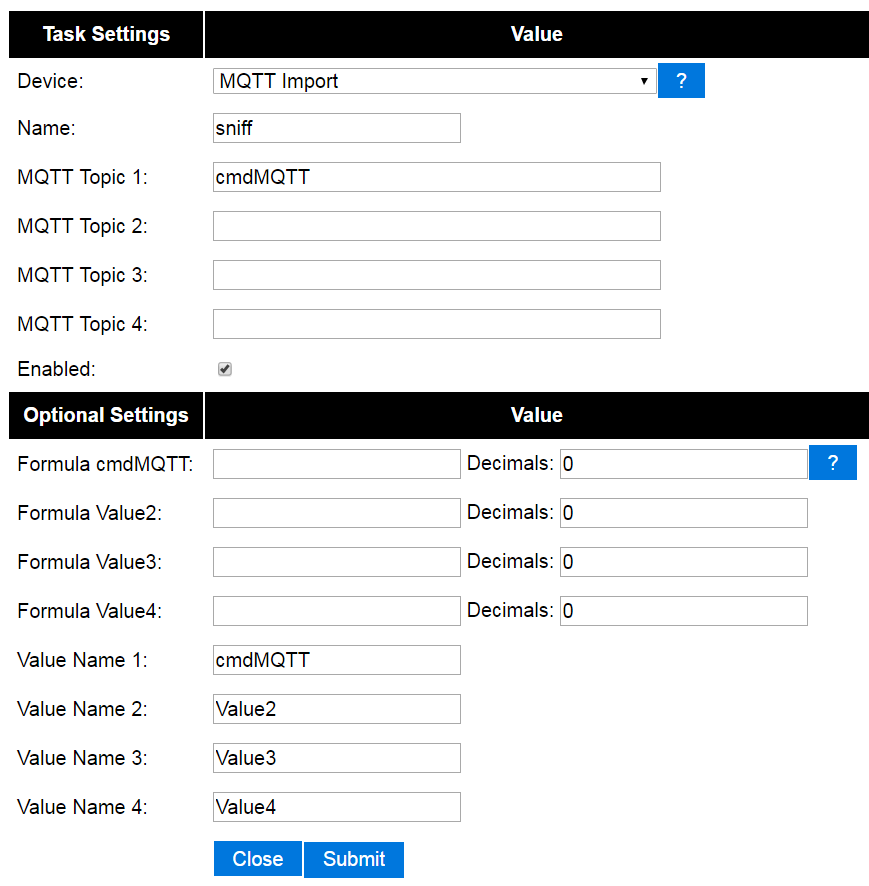Click the Value Name 4: label
The image size is (869, 886).
(x=82, y=807)
